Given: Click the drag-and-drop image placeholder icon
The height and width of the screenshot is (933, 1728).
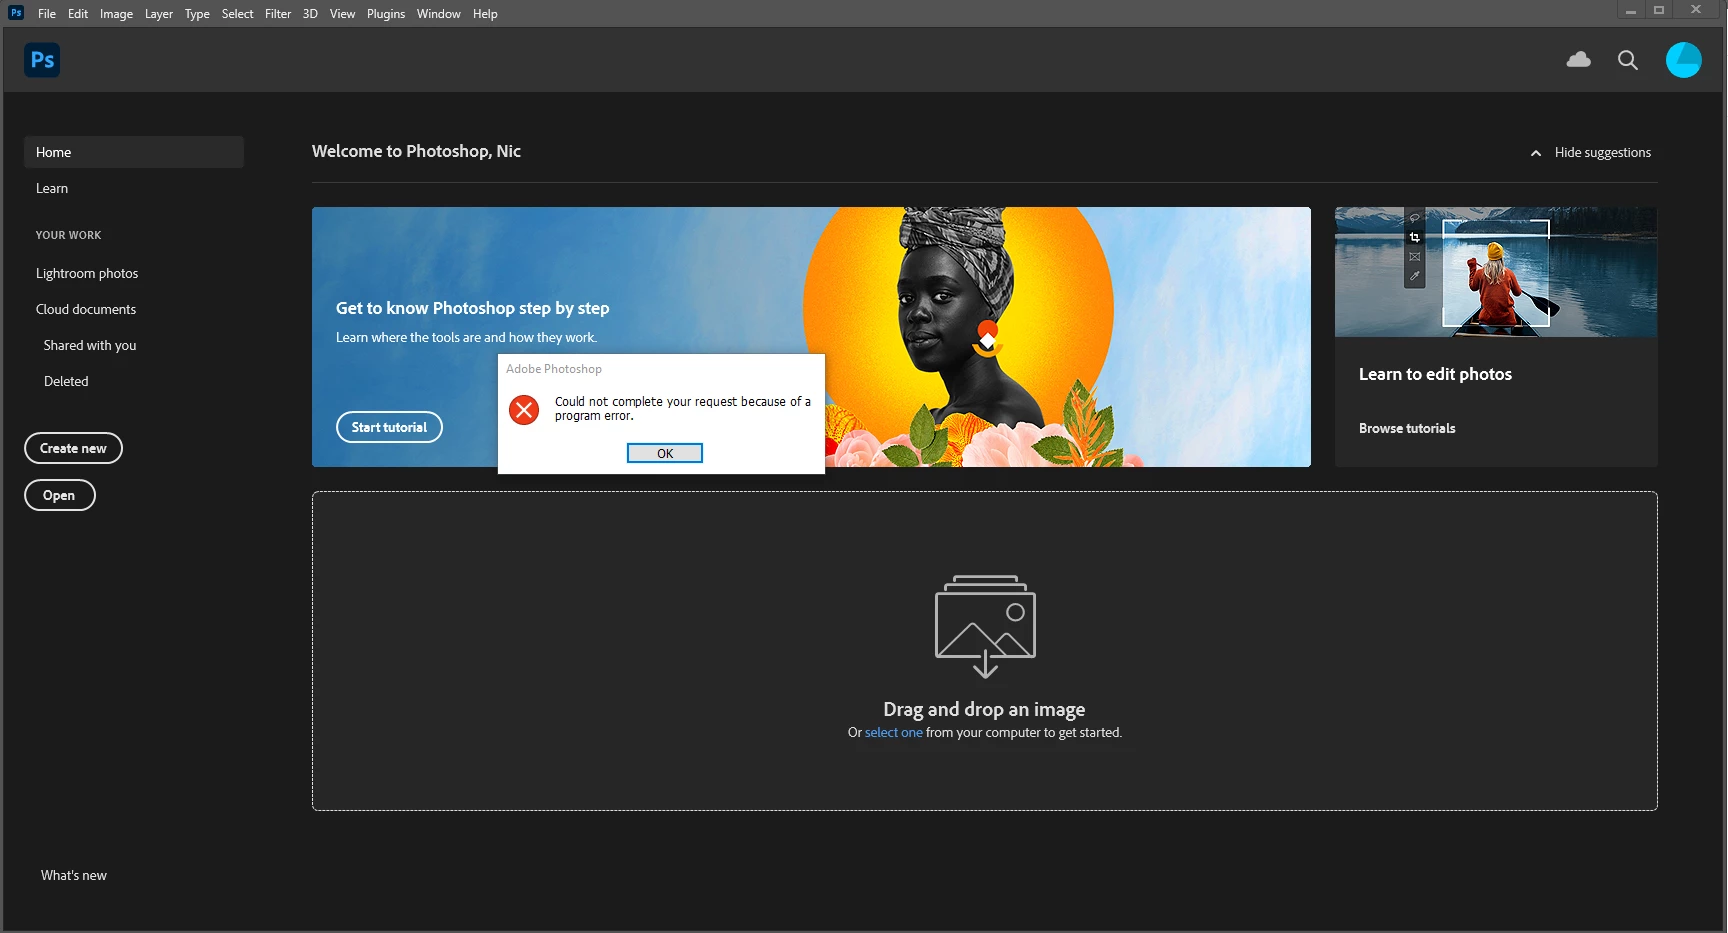Looking at the screenshot, I should tap(985, 626).
